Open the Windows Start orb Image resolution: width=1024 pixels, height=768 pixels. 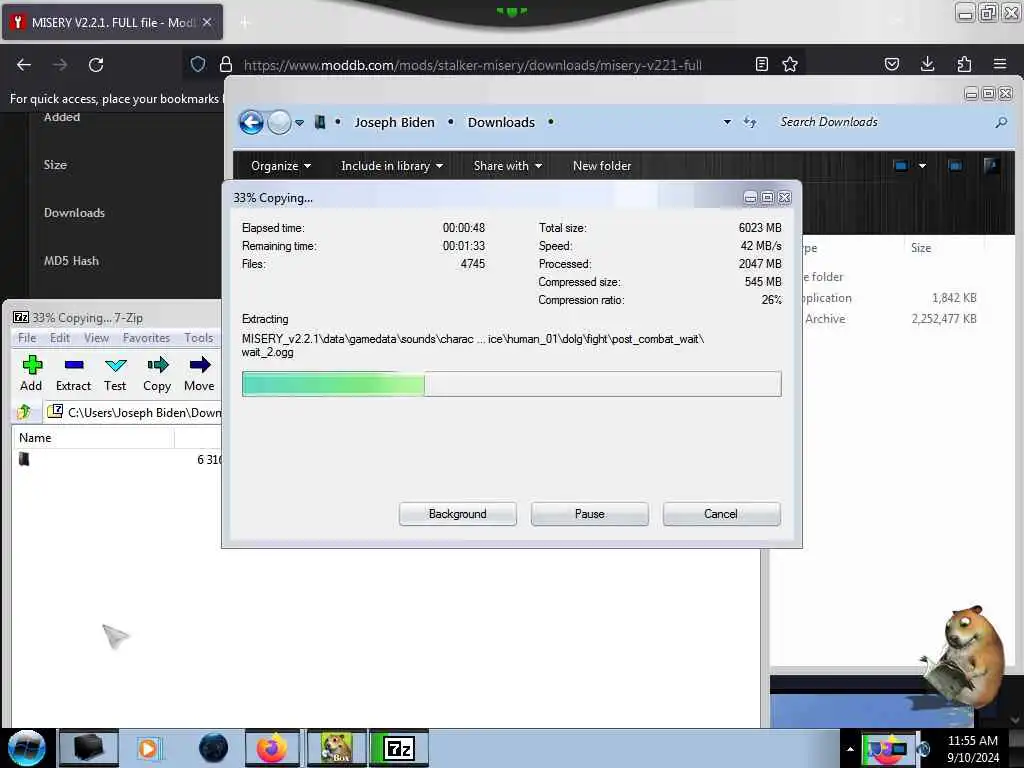(26, 748)
